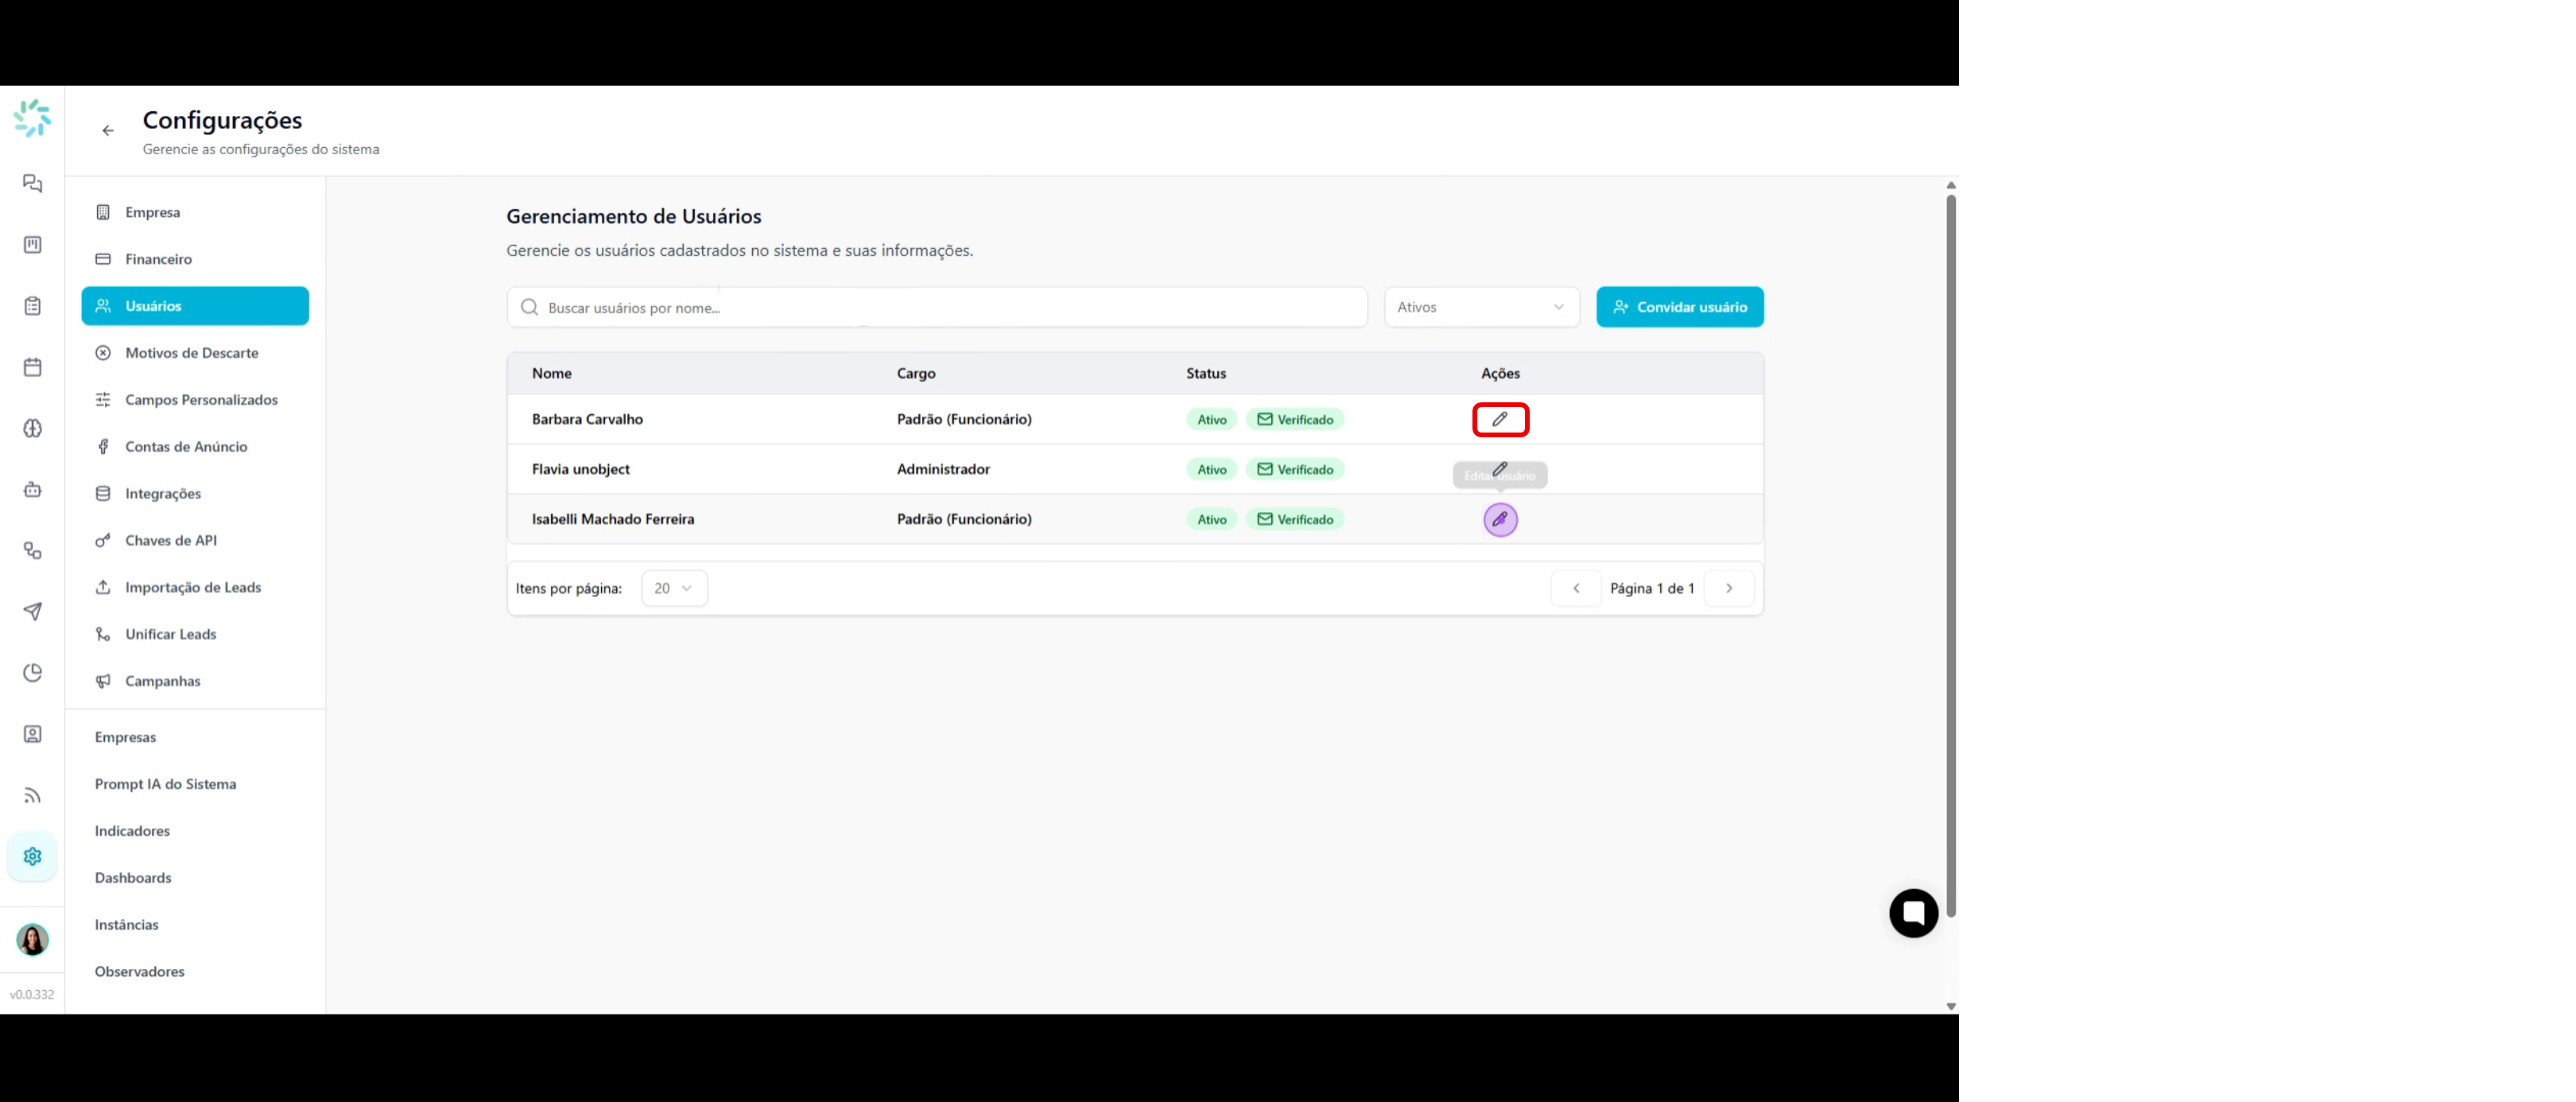Open the items per page dropdown
Viewport: 2576px width, 1102px height.
[x=674, y=588]
